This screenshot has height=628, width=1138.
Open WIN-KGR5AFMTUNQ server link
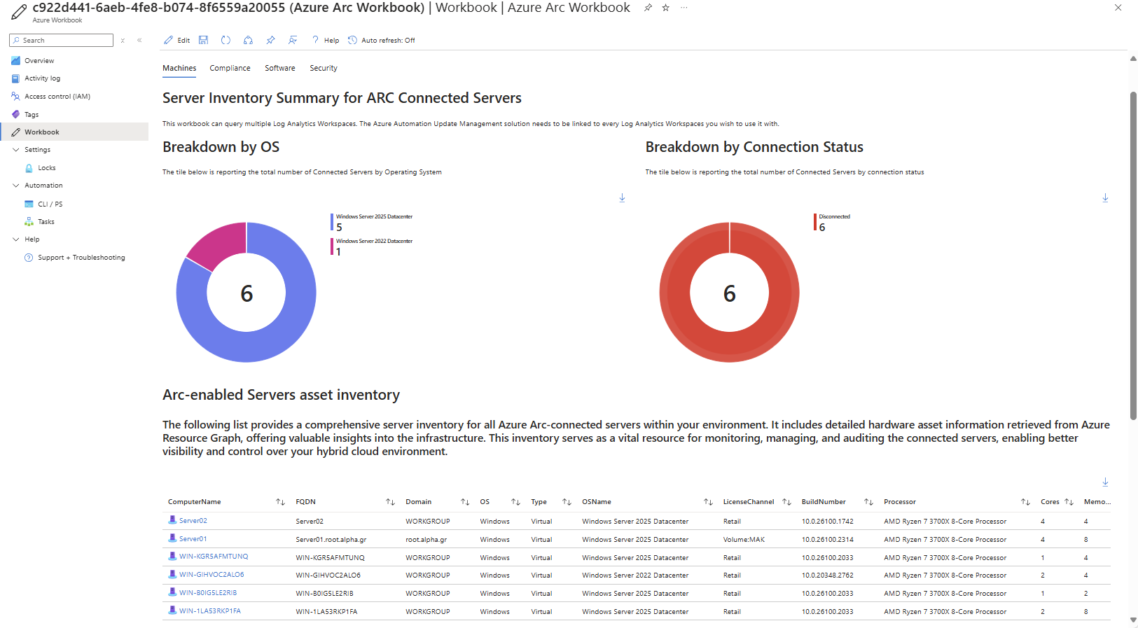tap(213, 556)
